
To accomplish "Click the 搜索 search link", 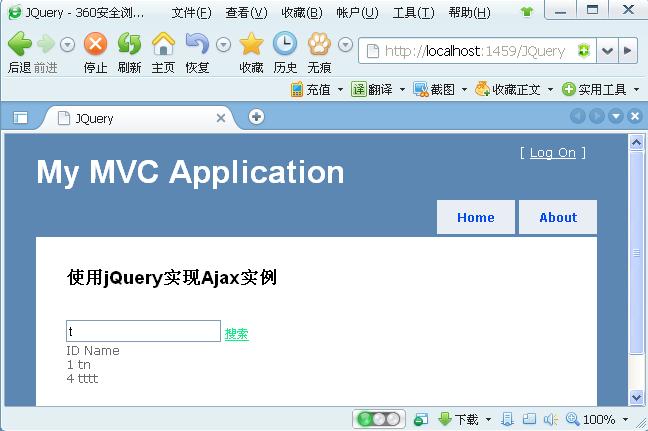I will (x=236, y=334).
